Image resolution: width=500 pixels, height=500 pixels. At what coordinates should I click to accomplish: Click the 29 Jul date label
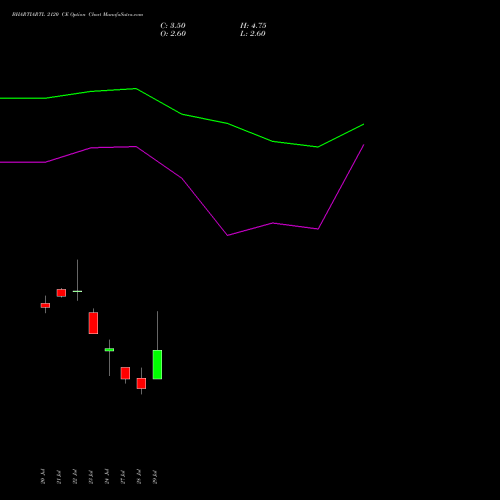[155, 476]
